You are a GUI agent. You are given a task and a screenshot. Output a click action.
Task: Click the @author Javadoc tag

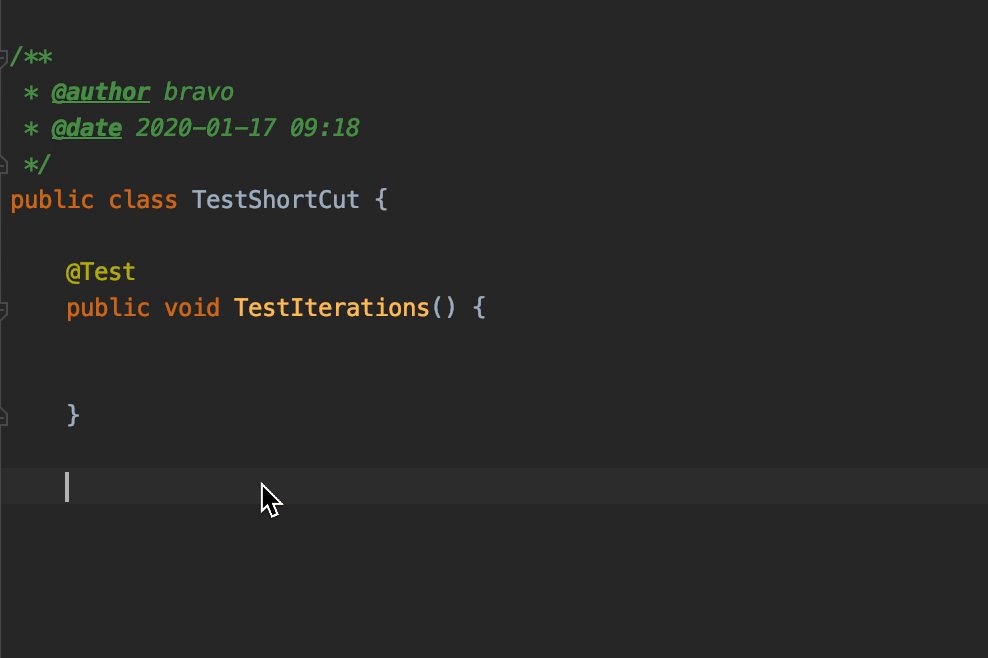(100, 93)
